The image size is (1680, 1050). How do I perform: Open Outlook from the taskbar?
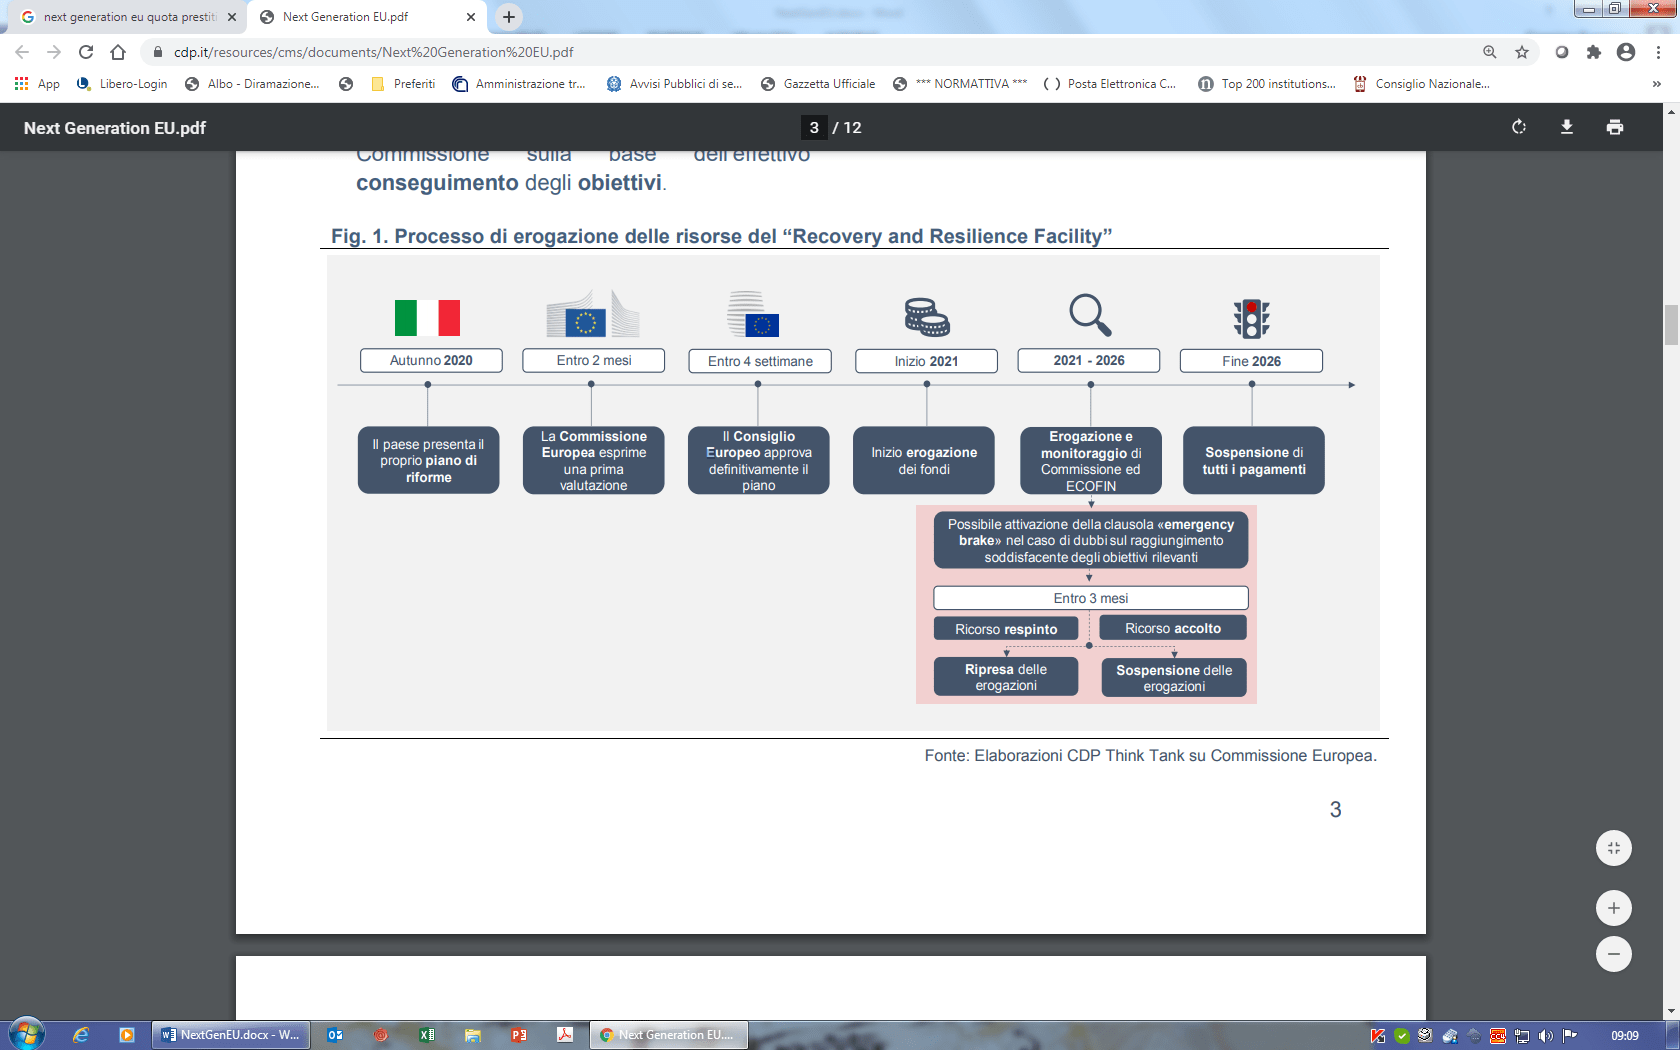(335, 1035)
